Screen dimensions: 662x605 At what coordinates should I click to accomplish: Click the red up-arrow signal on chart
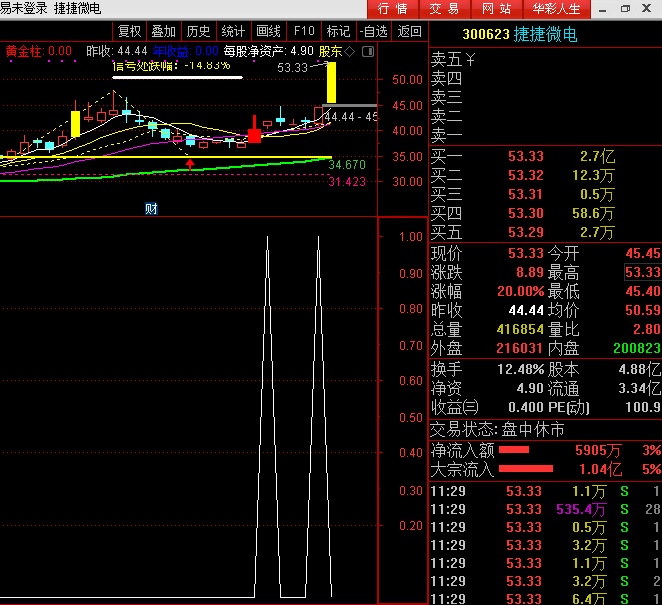point(191,162)
